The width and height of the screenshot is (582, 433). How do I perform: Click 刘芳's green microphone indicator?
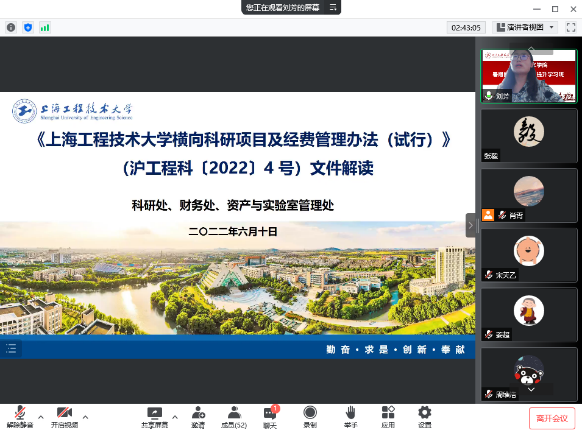[489, 96]
